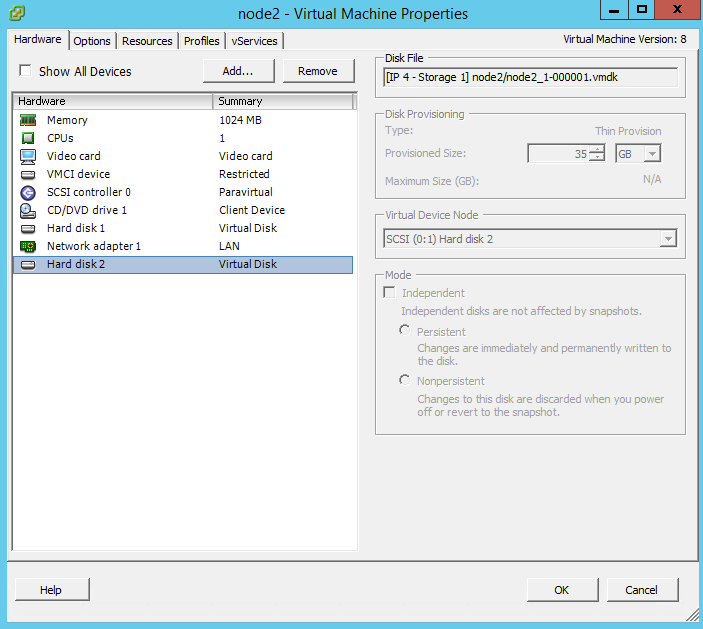
Task: Open the Virtual Device Node dropdown
Action: pos(668,239)
